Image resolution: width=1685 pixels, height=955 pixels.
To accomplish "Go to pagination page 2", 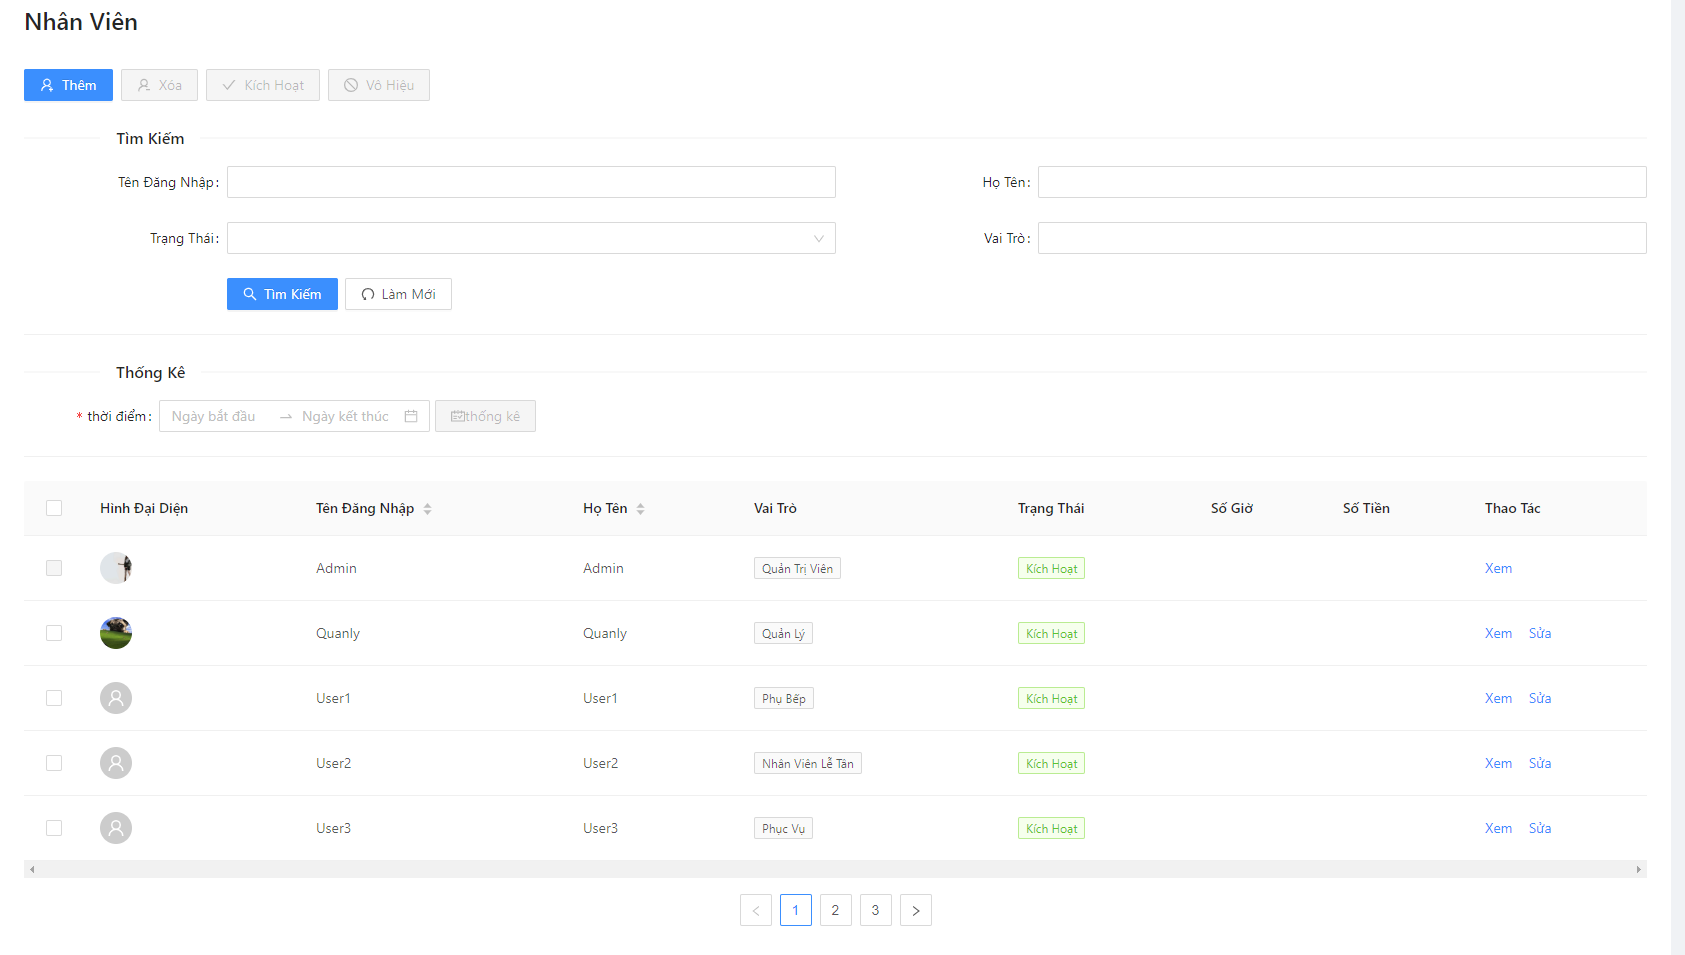I will [x=836, y=910].
